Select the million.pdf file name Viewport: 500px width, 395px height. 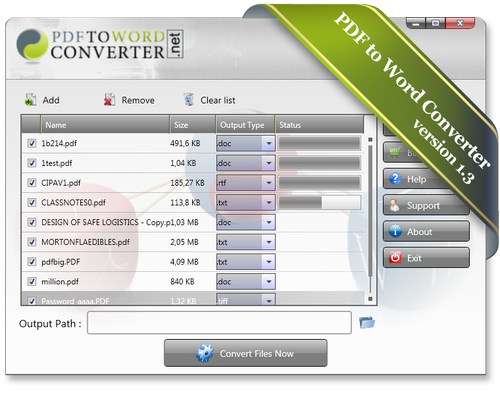[60, 281]
